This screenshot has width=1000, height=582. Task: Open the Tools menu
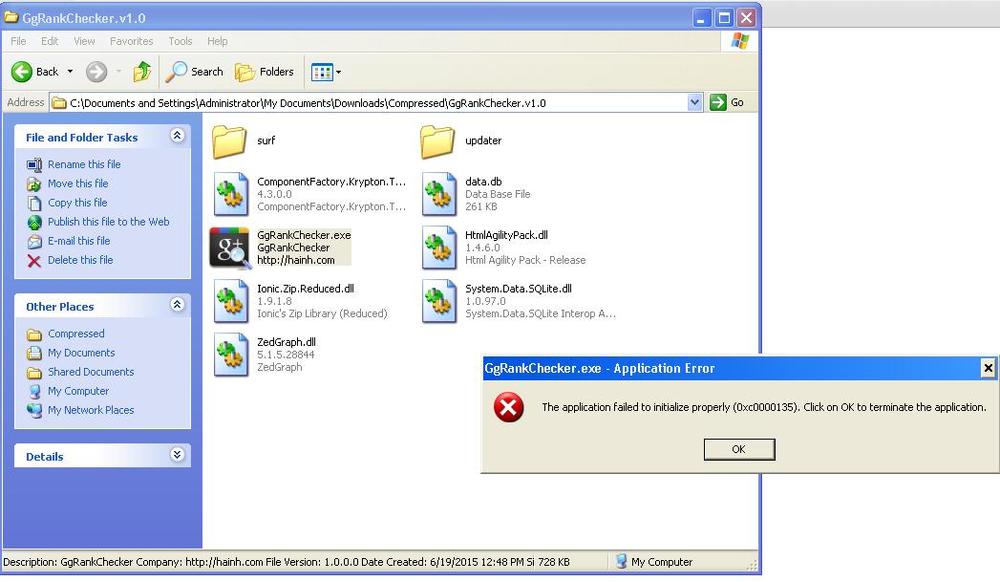click(180, 41)
